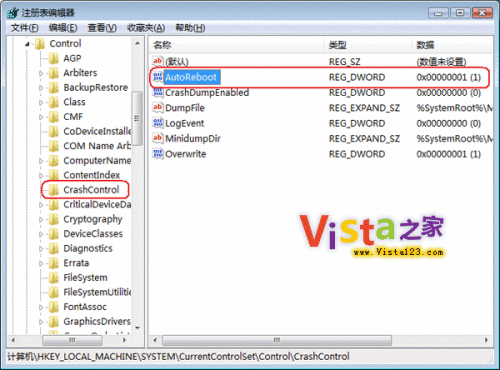Click AutoReboot data 0x00000001 (1)
This screenshot has width=500, height=370.
(x=449, y=77)
